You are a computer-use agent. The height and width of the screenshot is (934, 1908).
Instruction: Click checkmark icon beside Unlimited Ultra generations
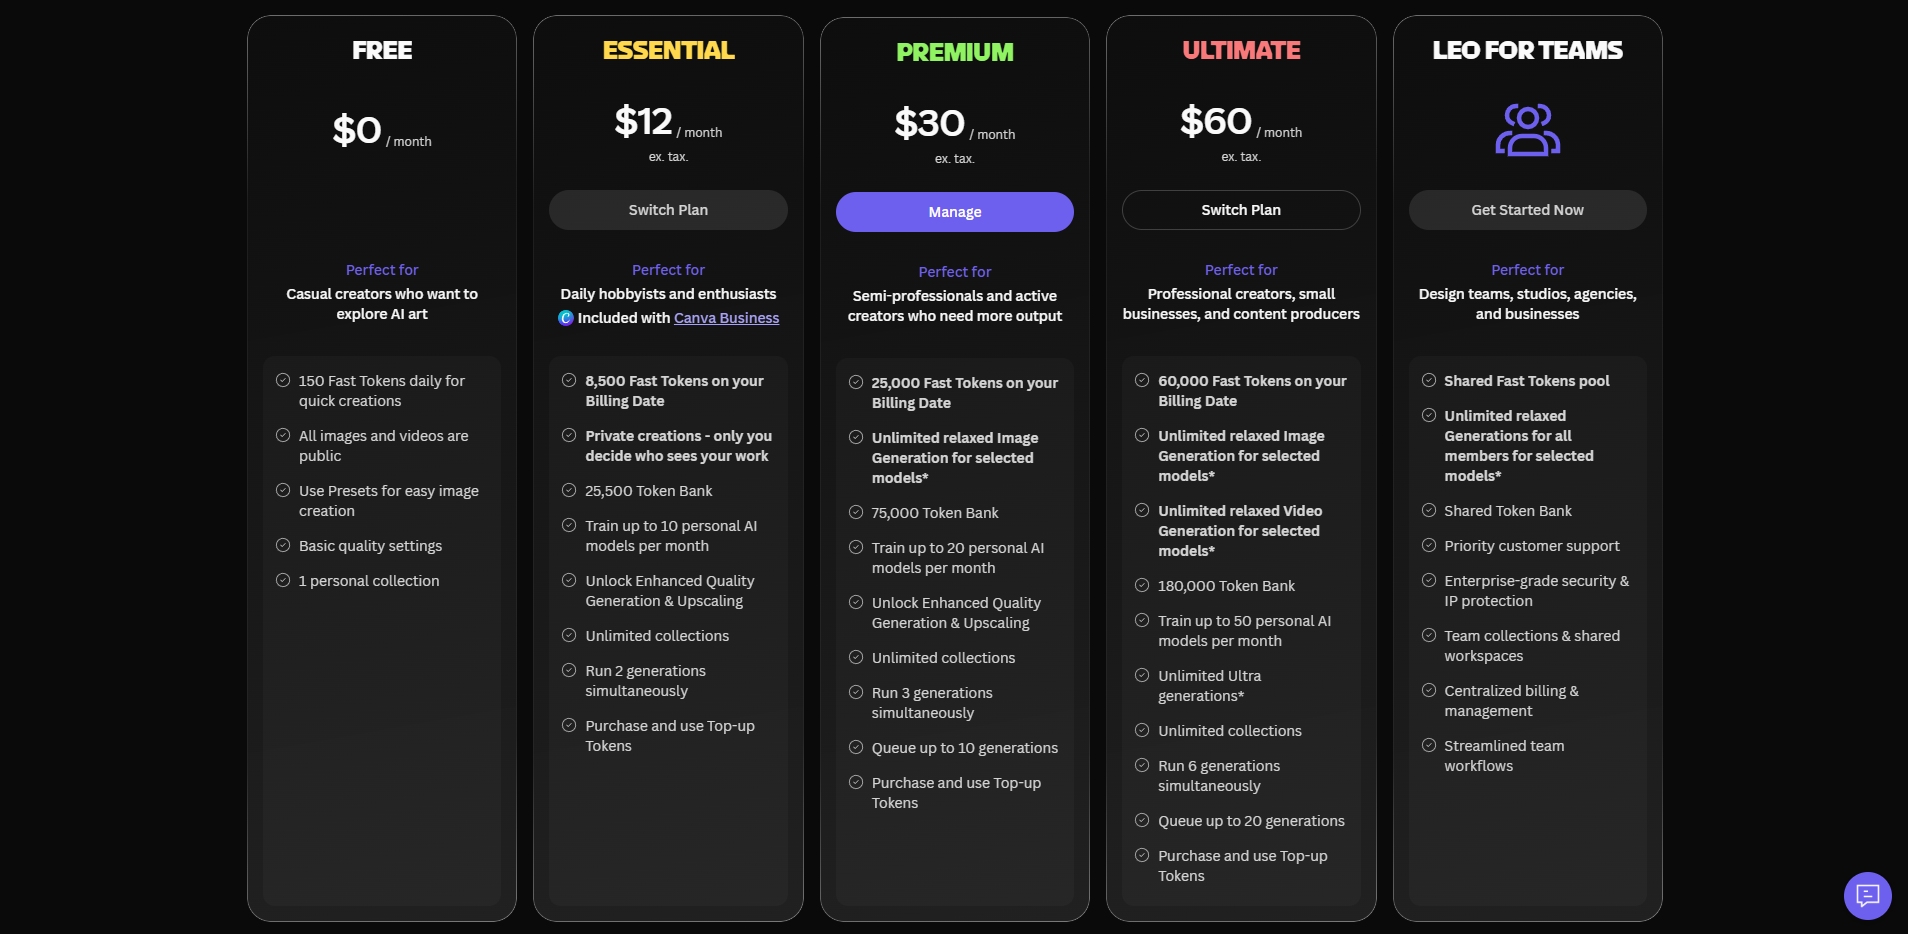tap(1142, 675)
